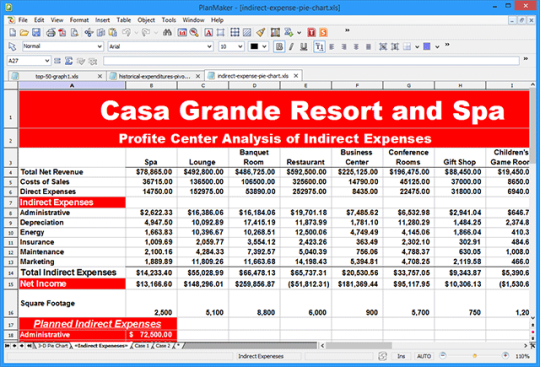Image resolution: width=540 pixels, height=367 pixels.
Task: Select row 14 header
Action: [11, 273]
